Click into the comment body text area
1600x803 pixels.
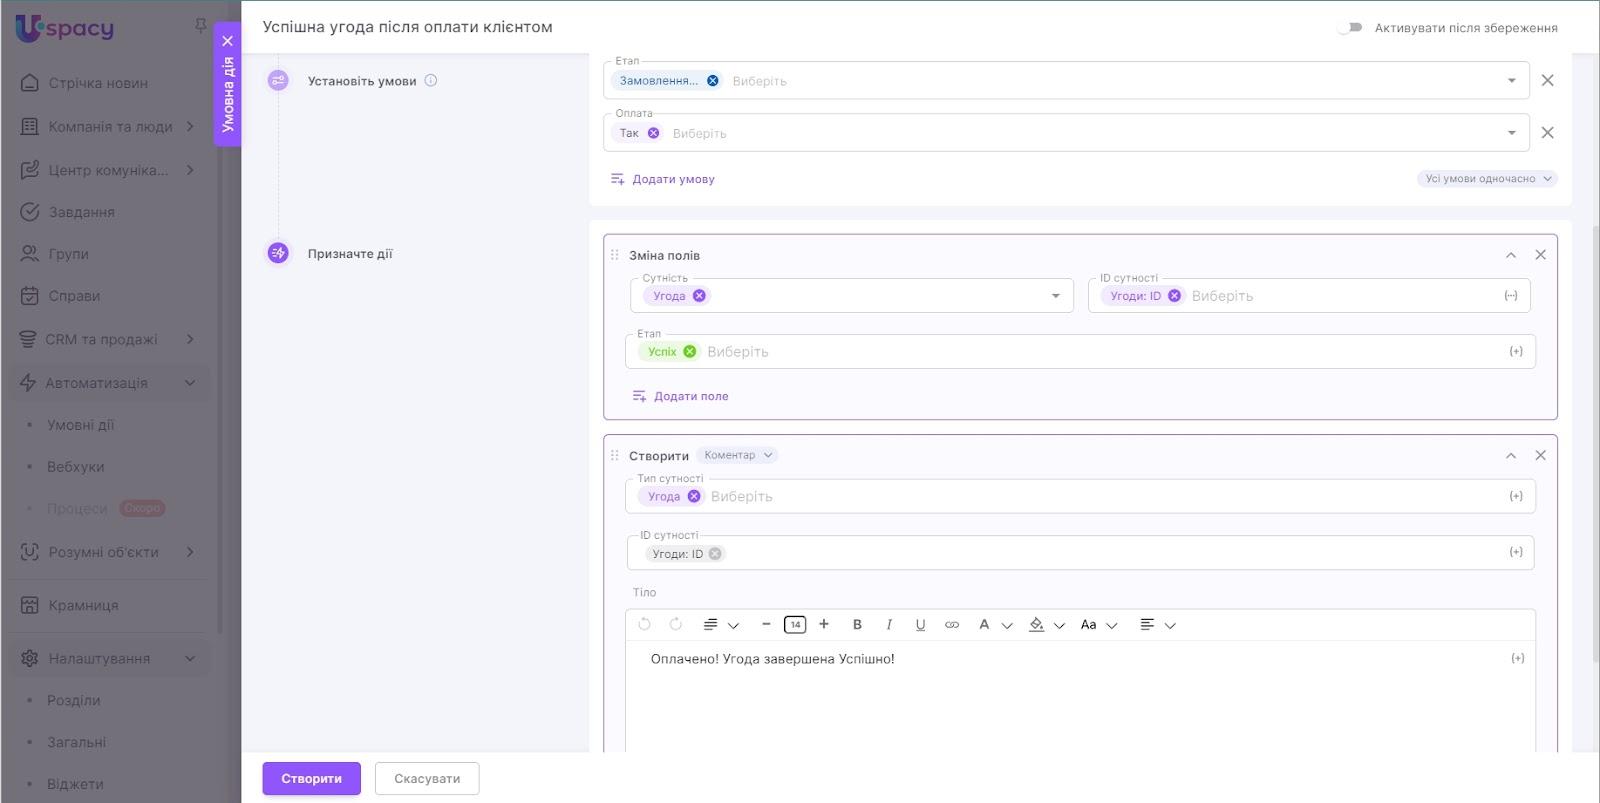(1080, 697)
